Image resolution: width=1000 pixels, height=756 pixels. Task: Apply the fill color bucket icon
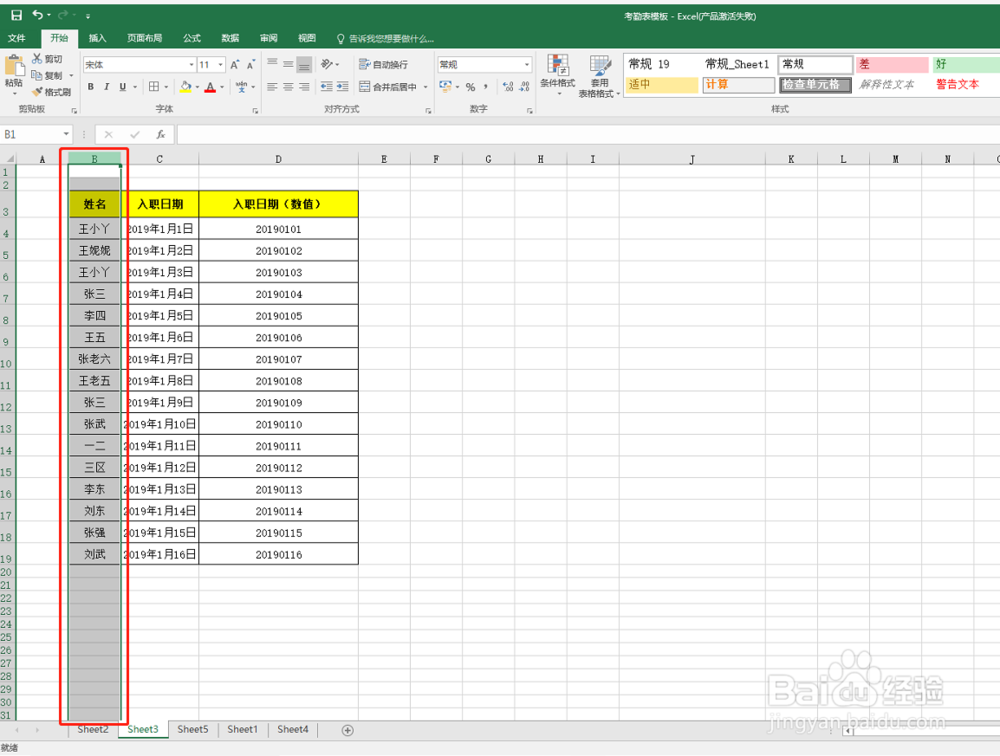[185, 86]
